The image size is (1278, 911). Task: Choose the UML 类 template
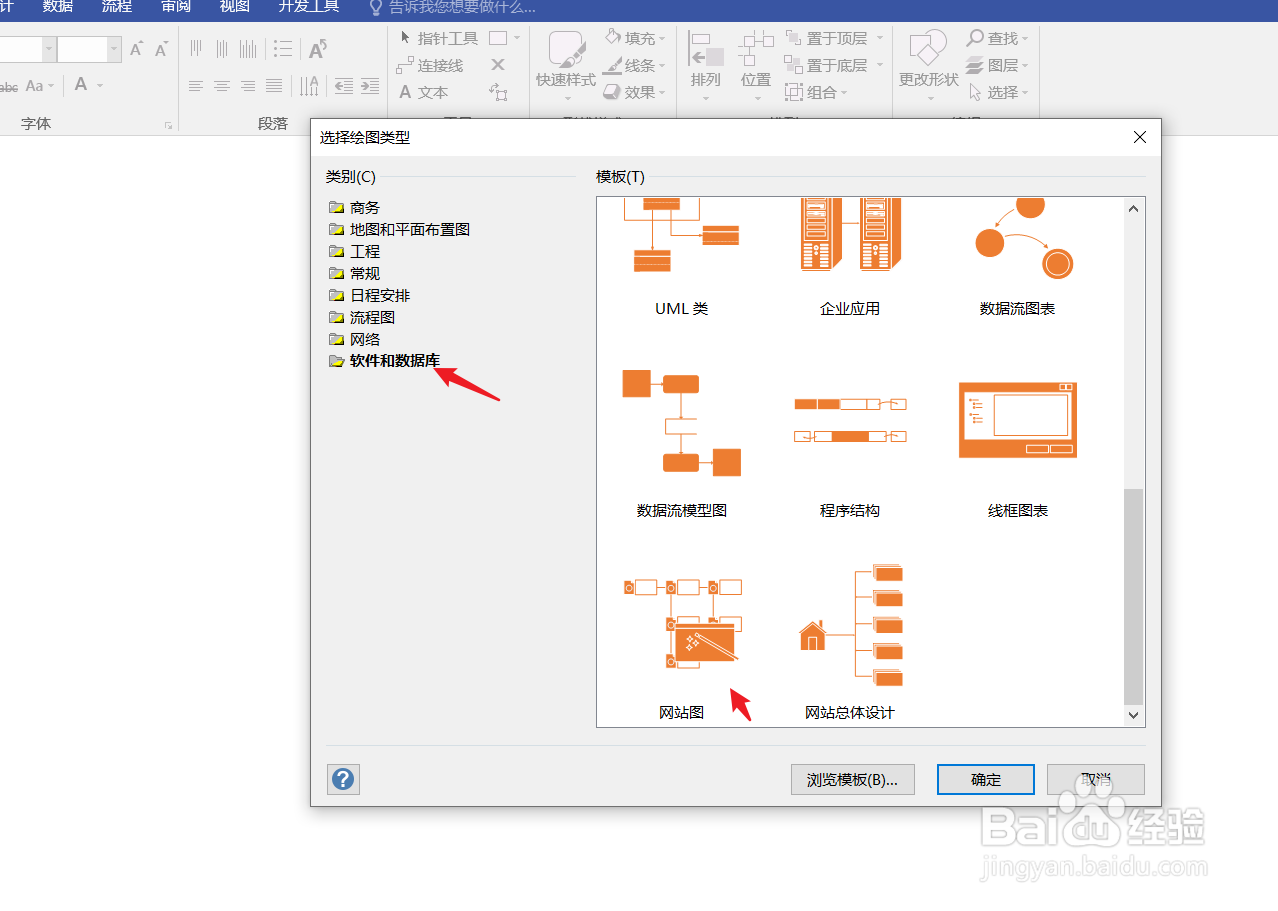pos(682,258)
